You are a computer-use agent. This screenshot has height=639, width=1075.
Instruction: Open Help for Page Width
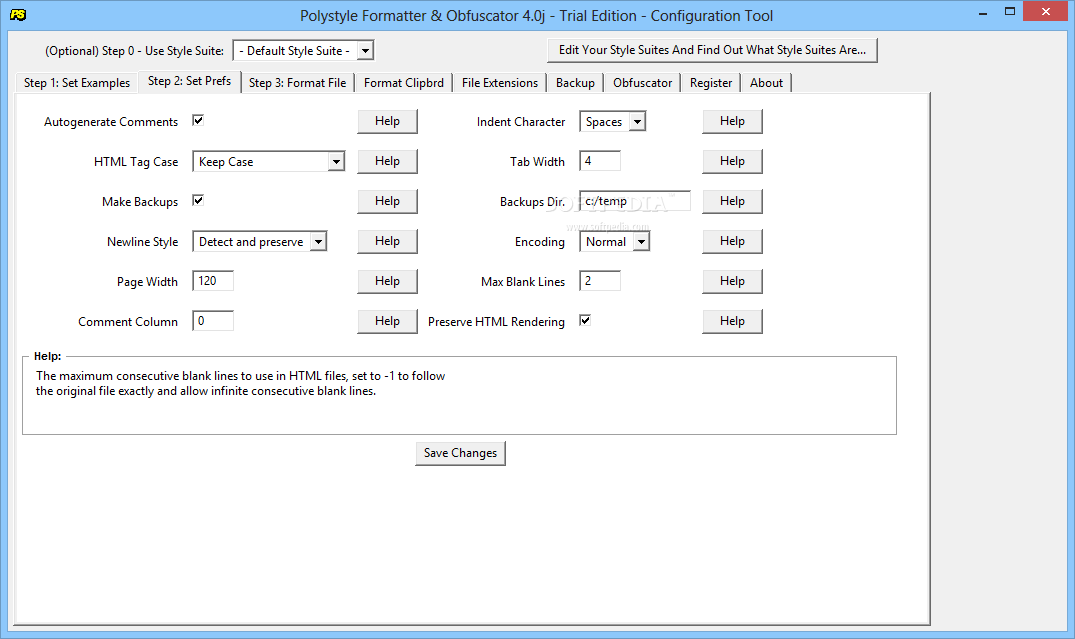387,281
